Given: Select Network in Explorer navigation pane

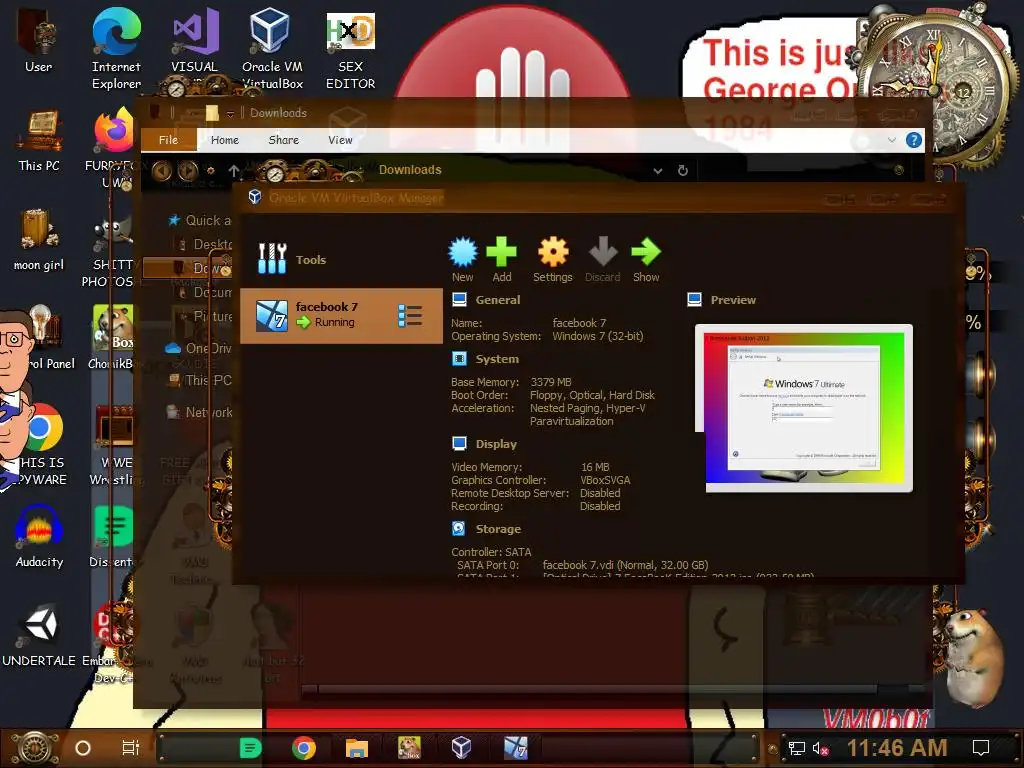Looking at the screenshot, I should point(200,412).
